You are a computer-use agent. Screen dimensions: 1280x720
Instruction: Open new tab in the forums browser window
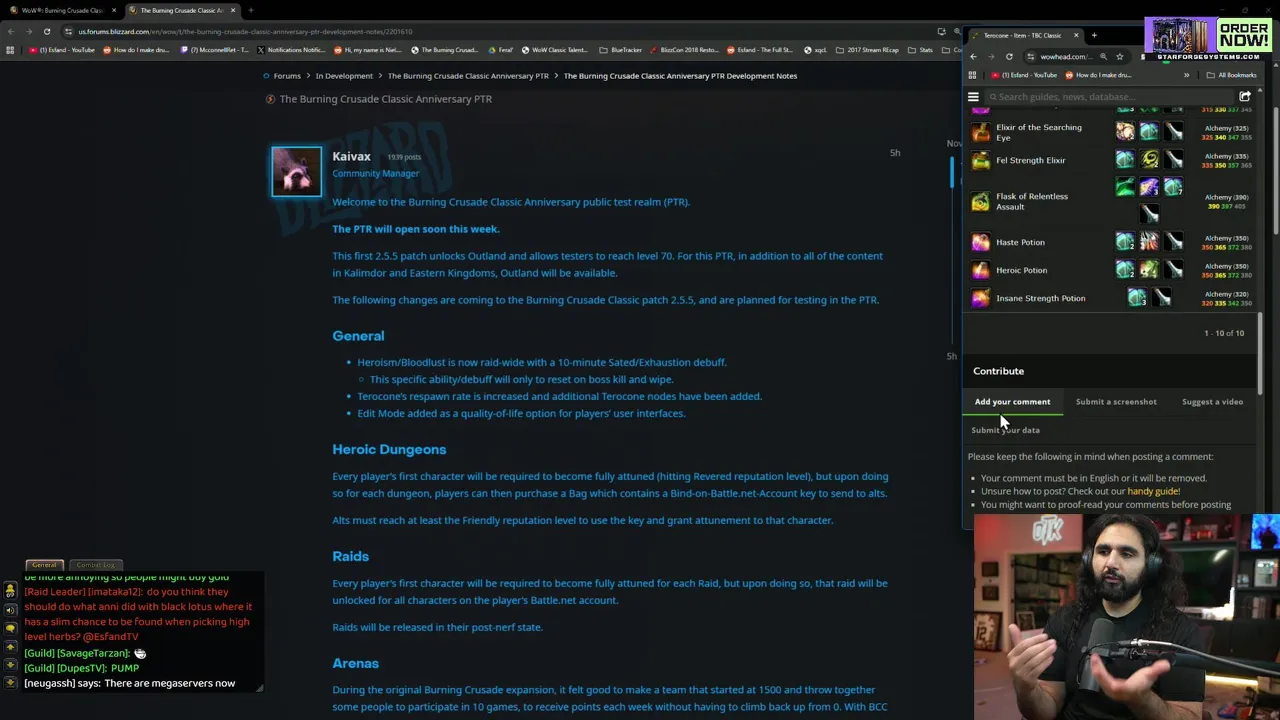coord(250,10)
